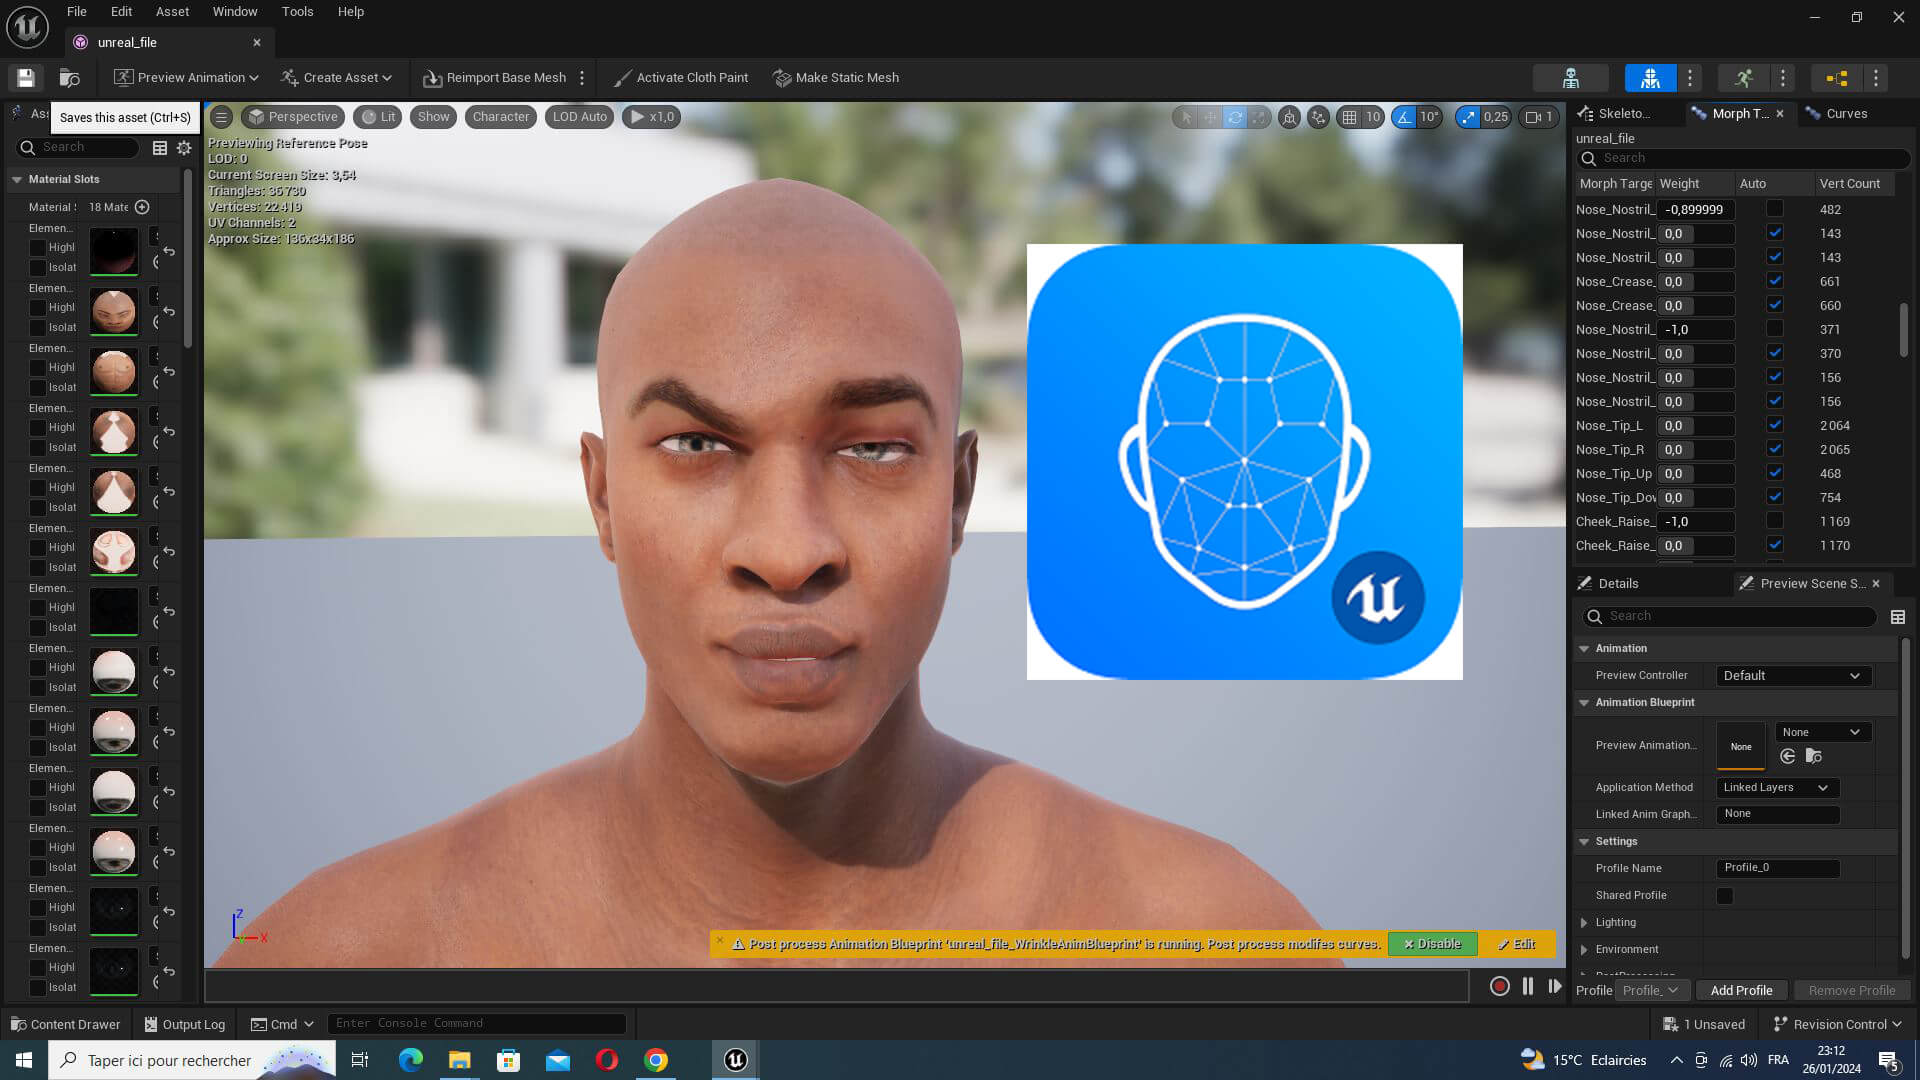Enable the Shared Profile checkbox
Viewport: 1920px width, 1080px height.
[1725, 896]
